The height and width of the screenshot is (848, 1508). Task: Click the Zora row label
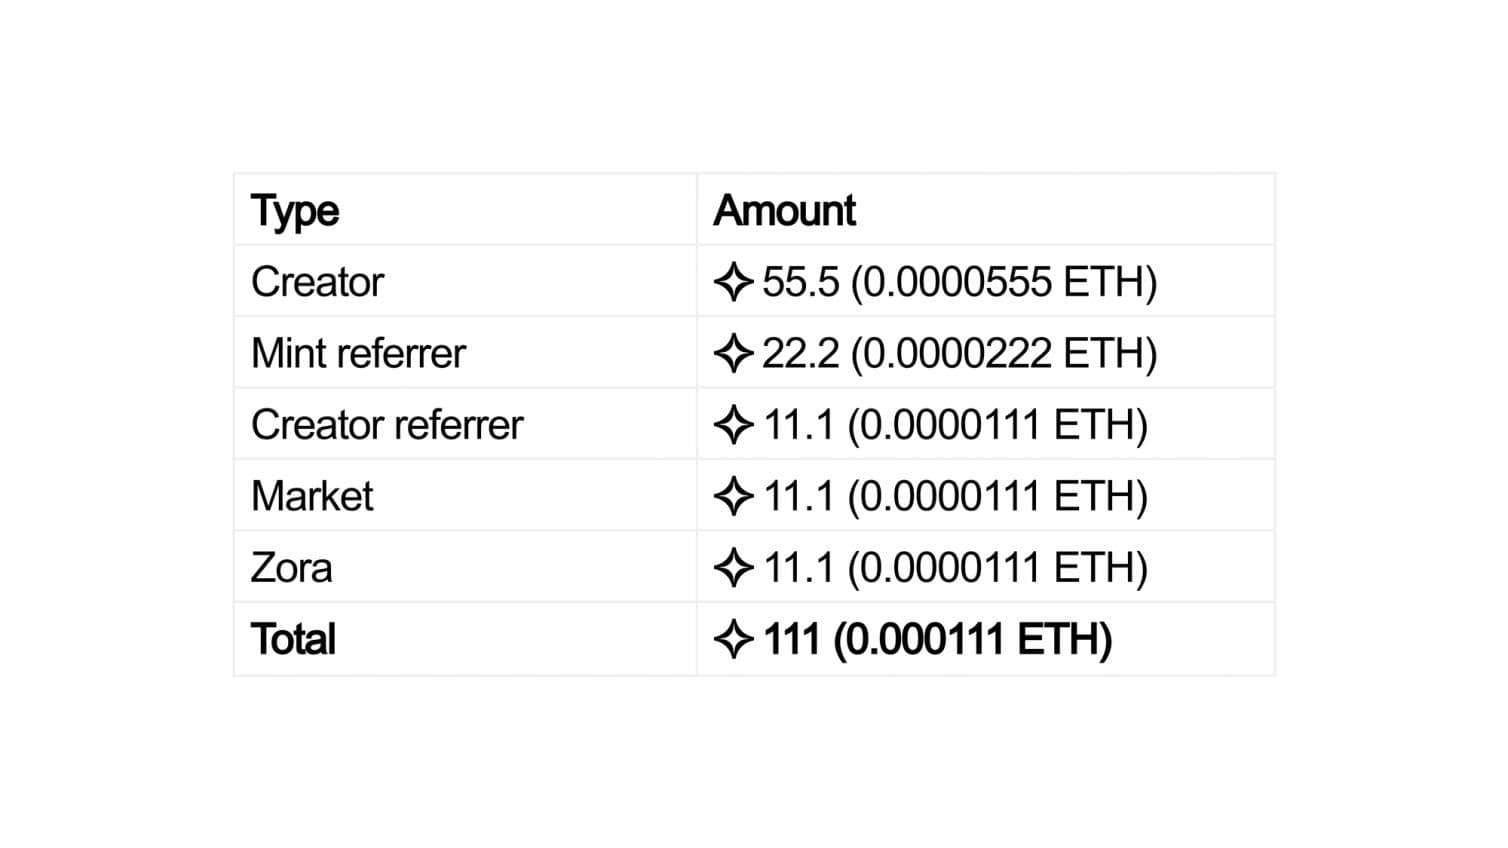tap(291, 568)
